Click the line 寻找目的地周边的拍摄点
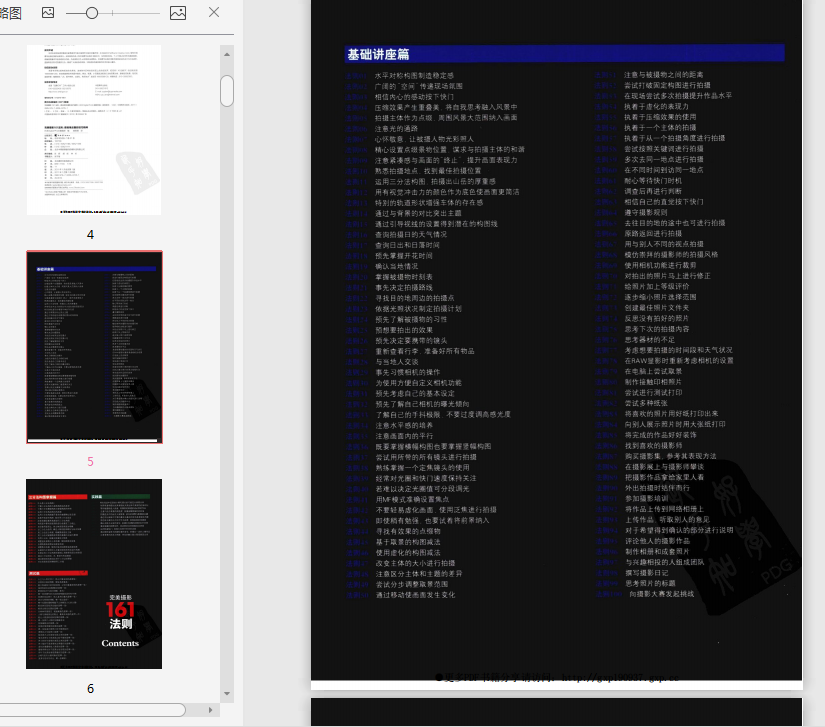 [x=415, y=298]
